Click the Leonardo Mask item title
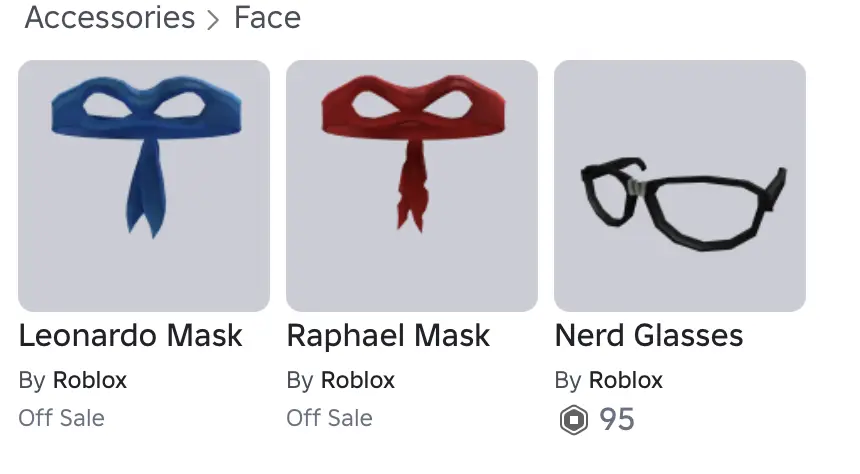Screen dimensions: 860x474 131,336
